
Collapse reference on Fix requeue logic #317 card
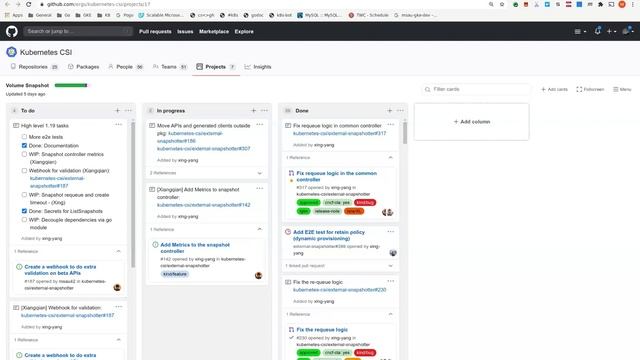click(x=391, y=158)
